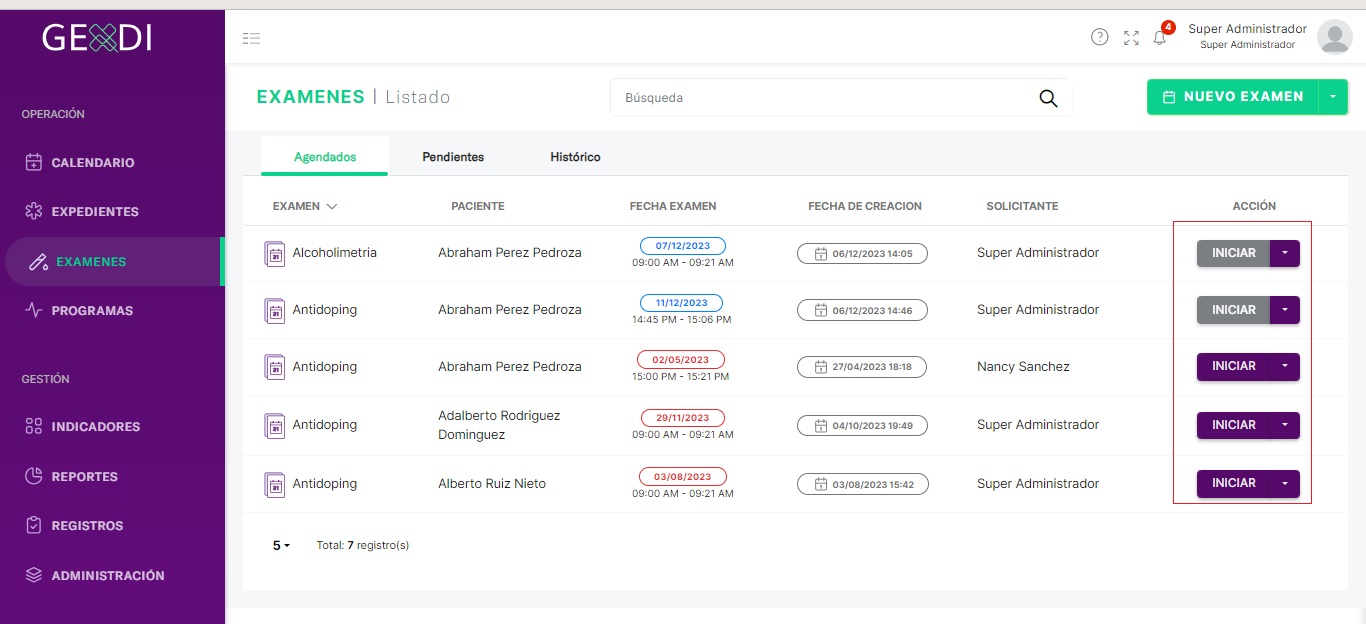Screen dimensions: 1366x624
Task: Open action dropdown for Adalberto Rodriguez row
Action: pos(1285,425)
